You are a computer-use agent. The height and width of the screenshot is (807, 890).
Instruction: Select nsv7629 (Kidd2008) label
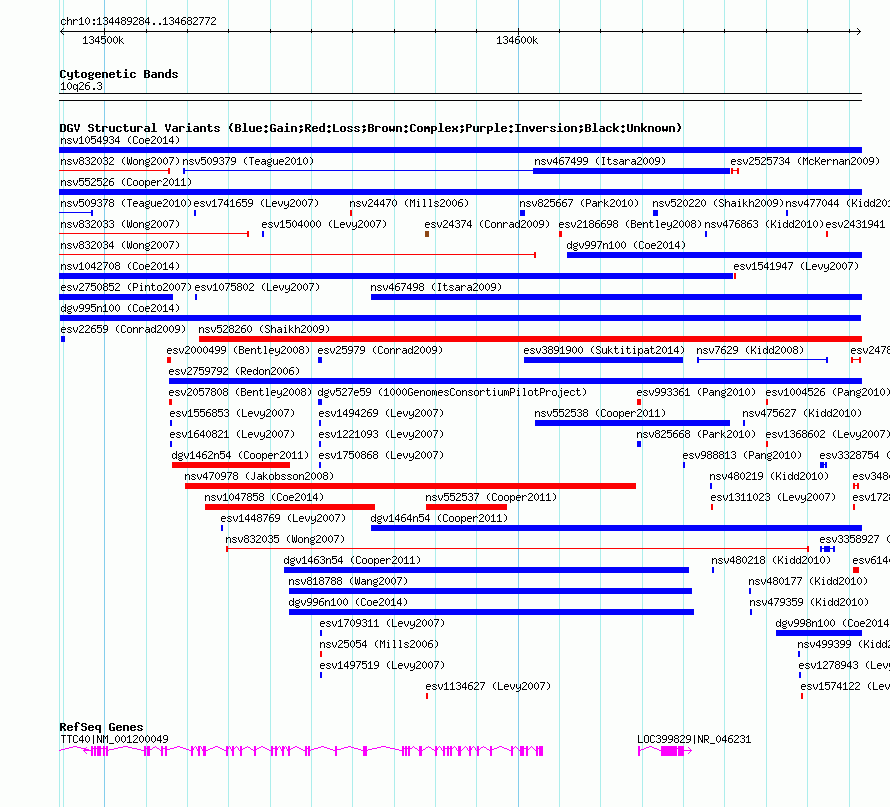(x=750, y=350)
